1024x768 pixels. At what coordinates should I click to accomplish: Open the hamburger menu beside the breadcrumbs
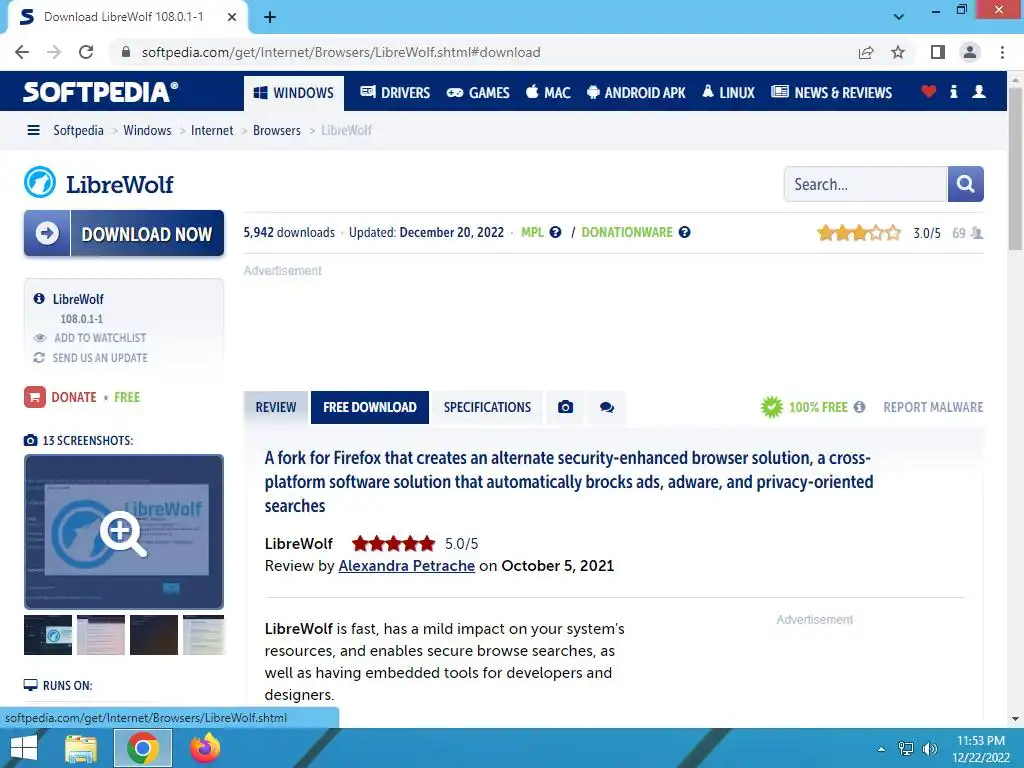[x=33, y=131]
